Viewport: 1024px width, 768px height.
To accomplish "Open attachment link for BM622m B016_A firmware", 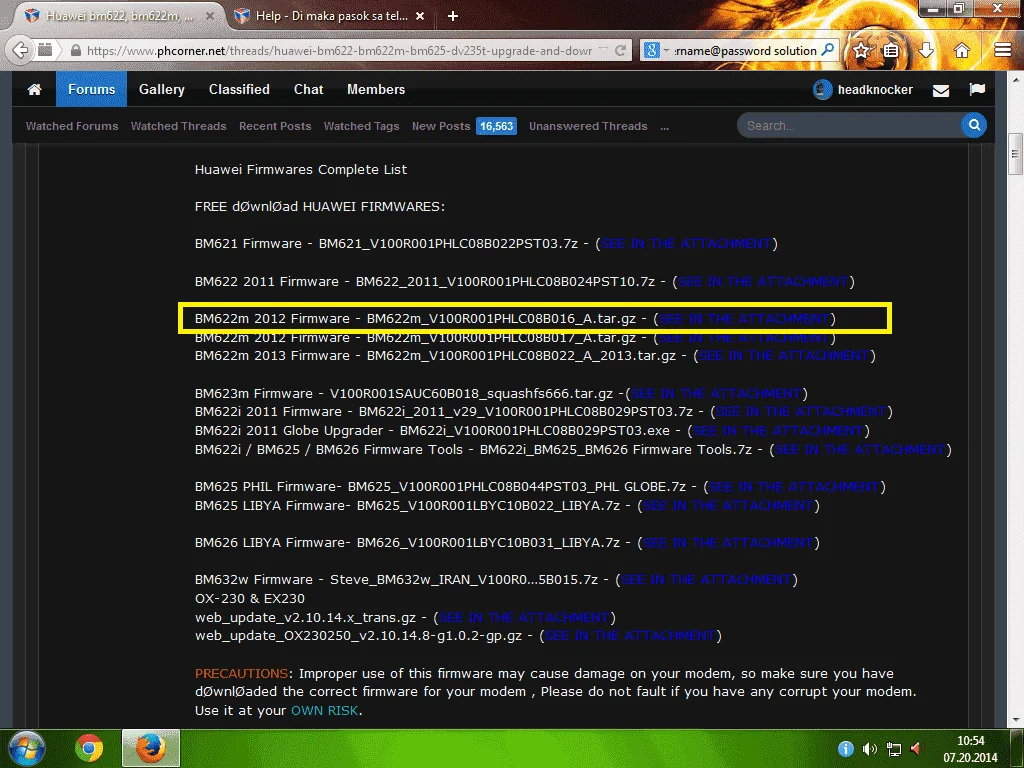I will click(x=744, y=319).
